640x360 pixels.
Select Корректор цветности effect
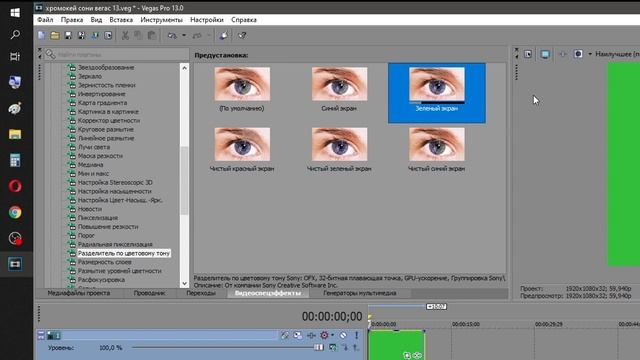(x=109, y=120)
